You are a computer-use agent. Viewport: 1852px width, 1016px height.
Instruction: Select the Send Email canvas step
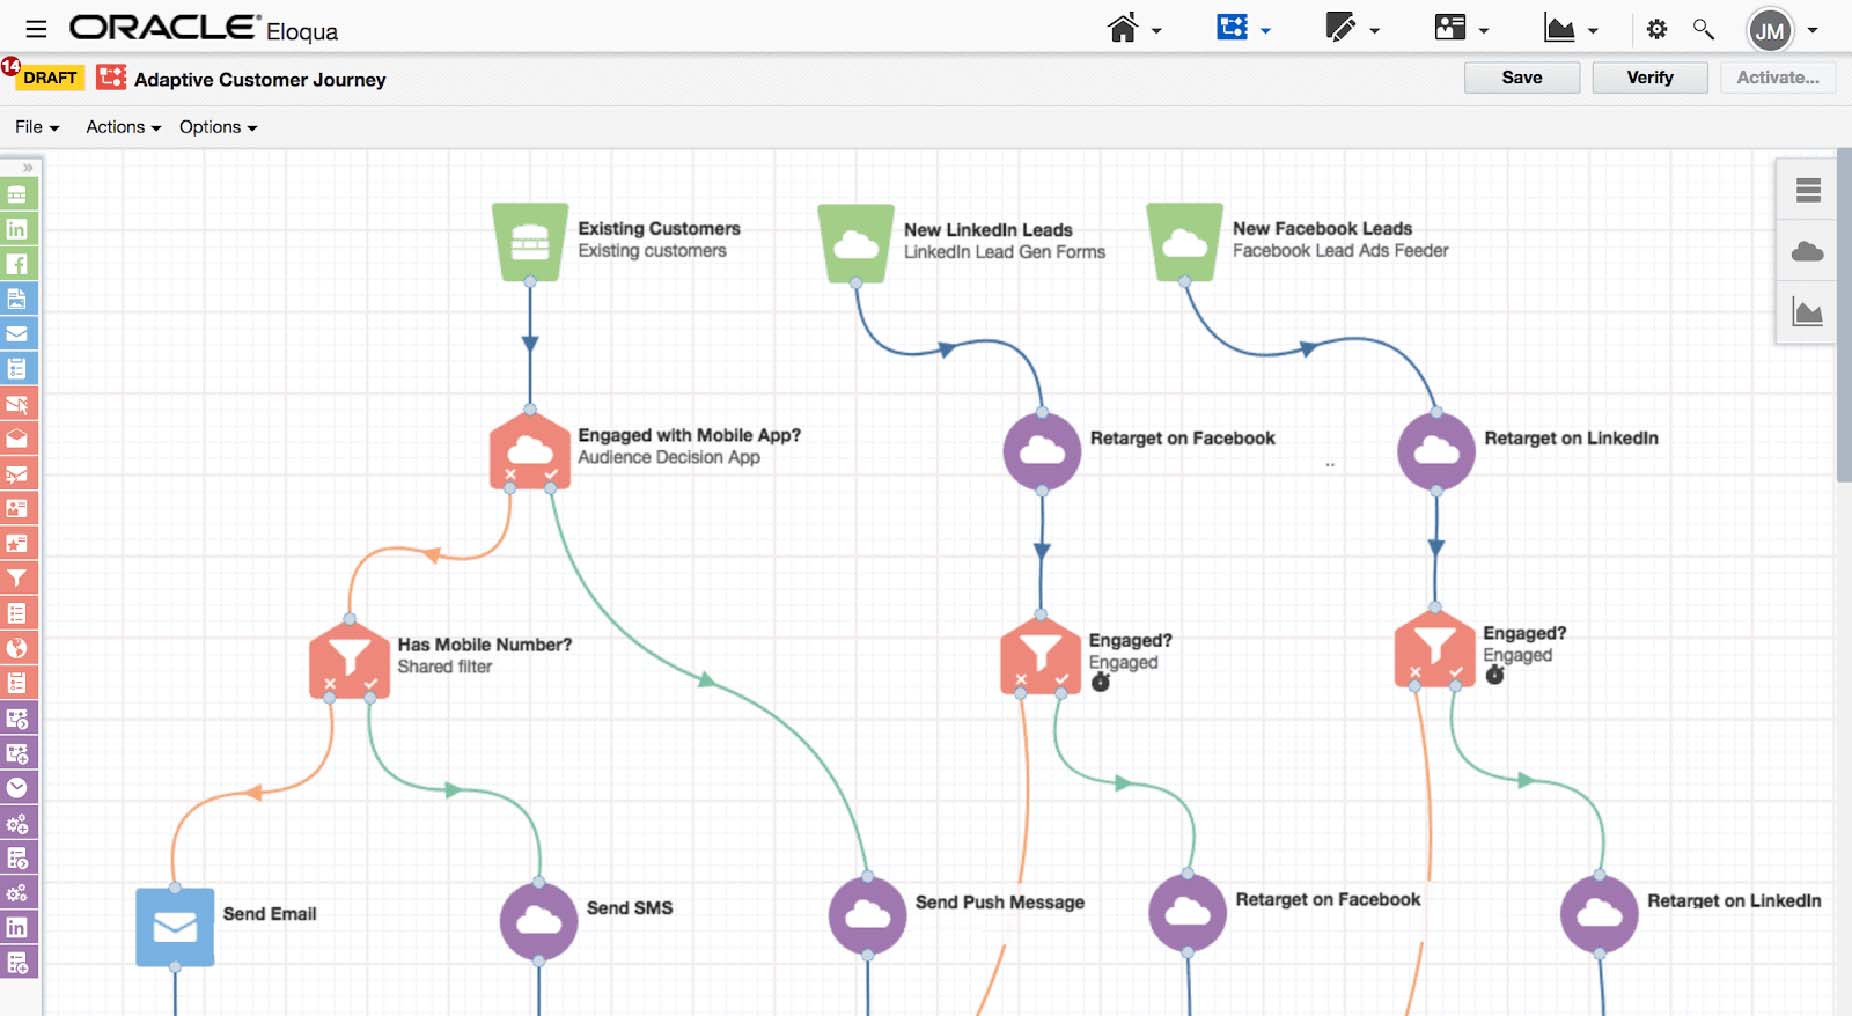pos(175,926)
